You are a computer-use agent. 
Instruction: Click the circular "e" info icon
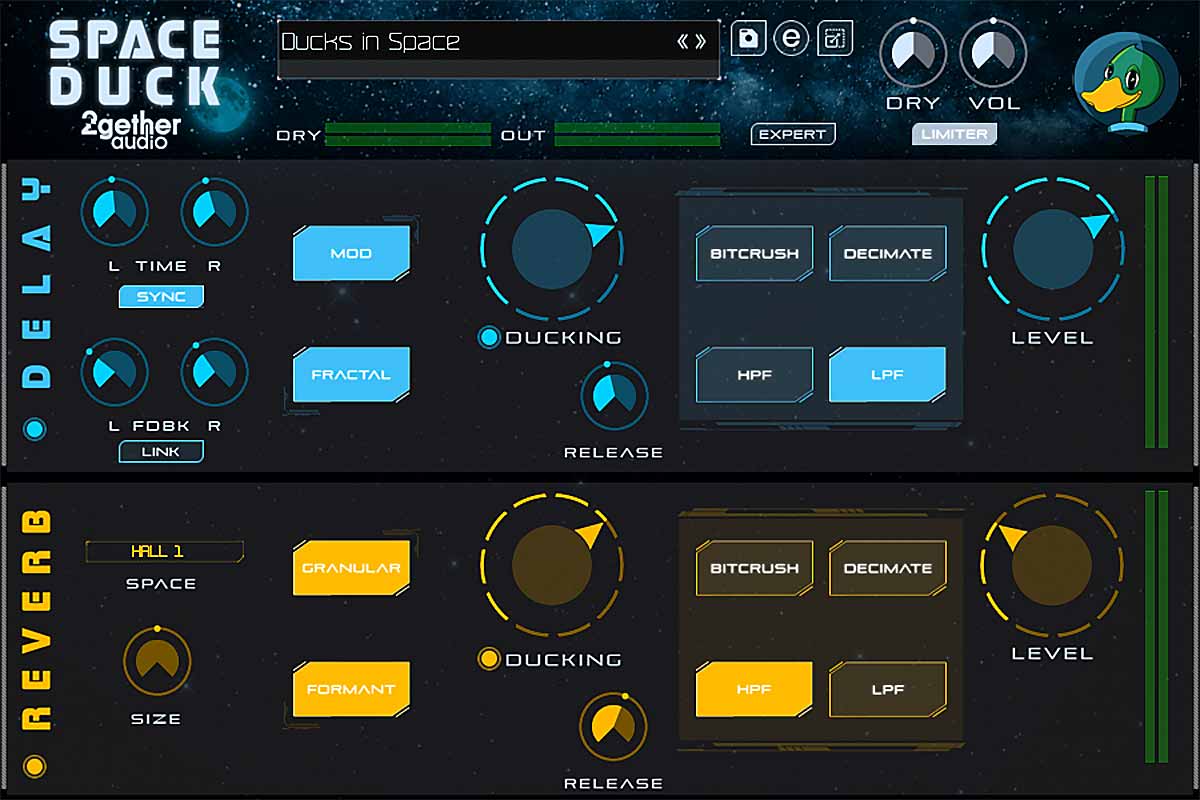click(x=791, y=38)
